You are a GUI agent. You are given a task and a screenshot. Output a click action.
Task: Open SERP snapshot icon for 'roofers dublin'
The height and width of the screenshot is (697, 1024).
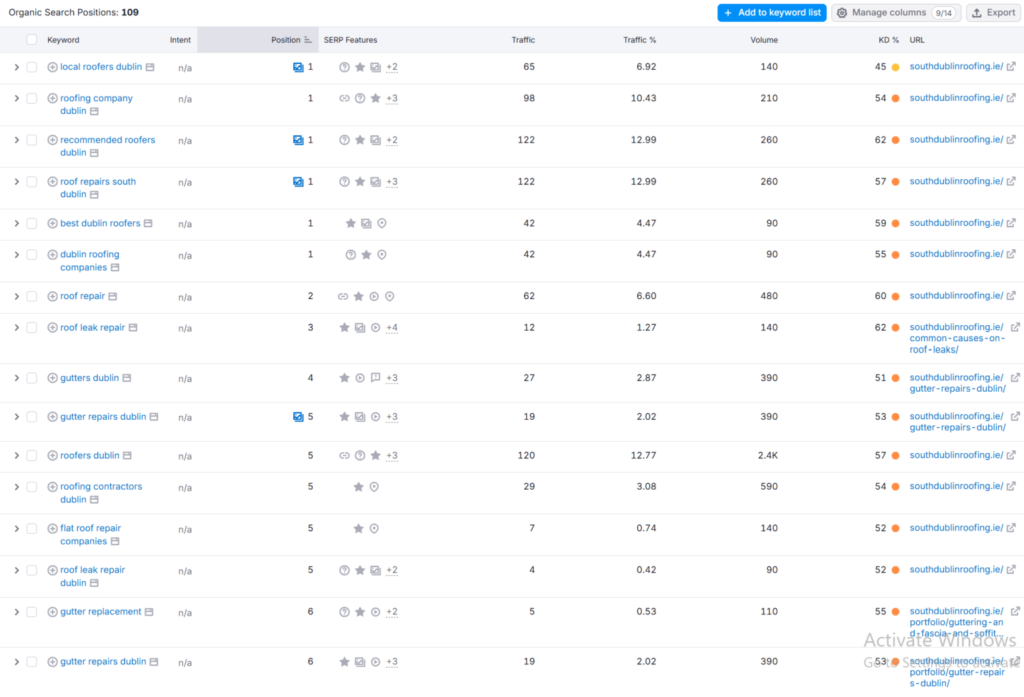127,456
